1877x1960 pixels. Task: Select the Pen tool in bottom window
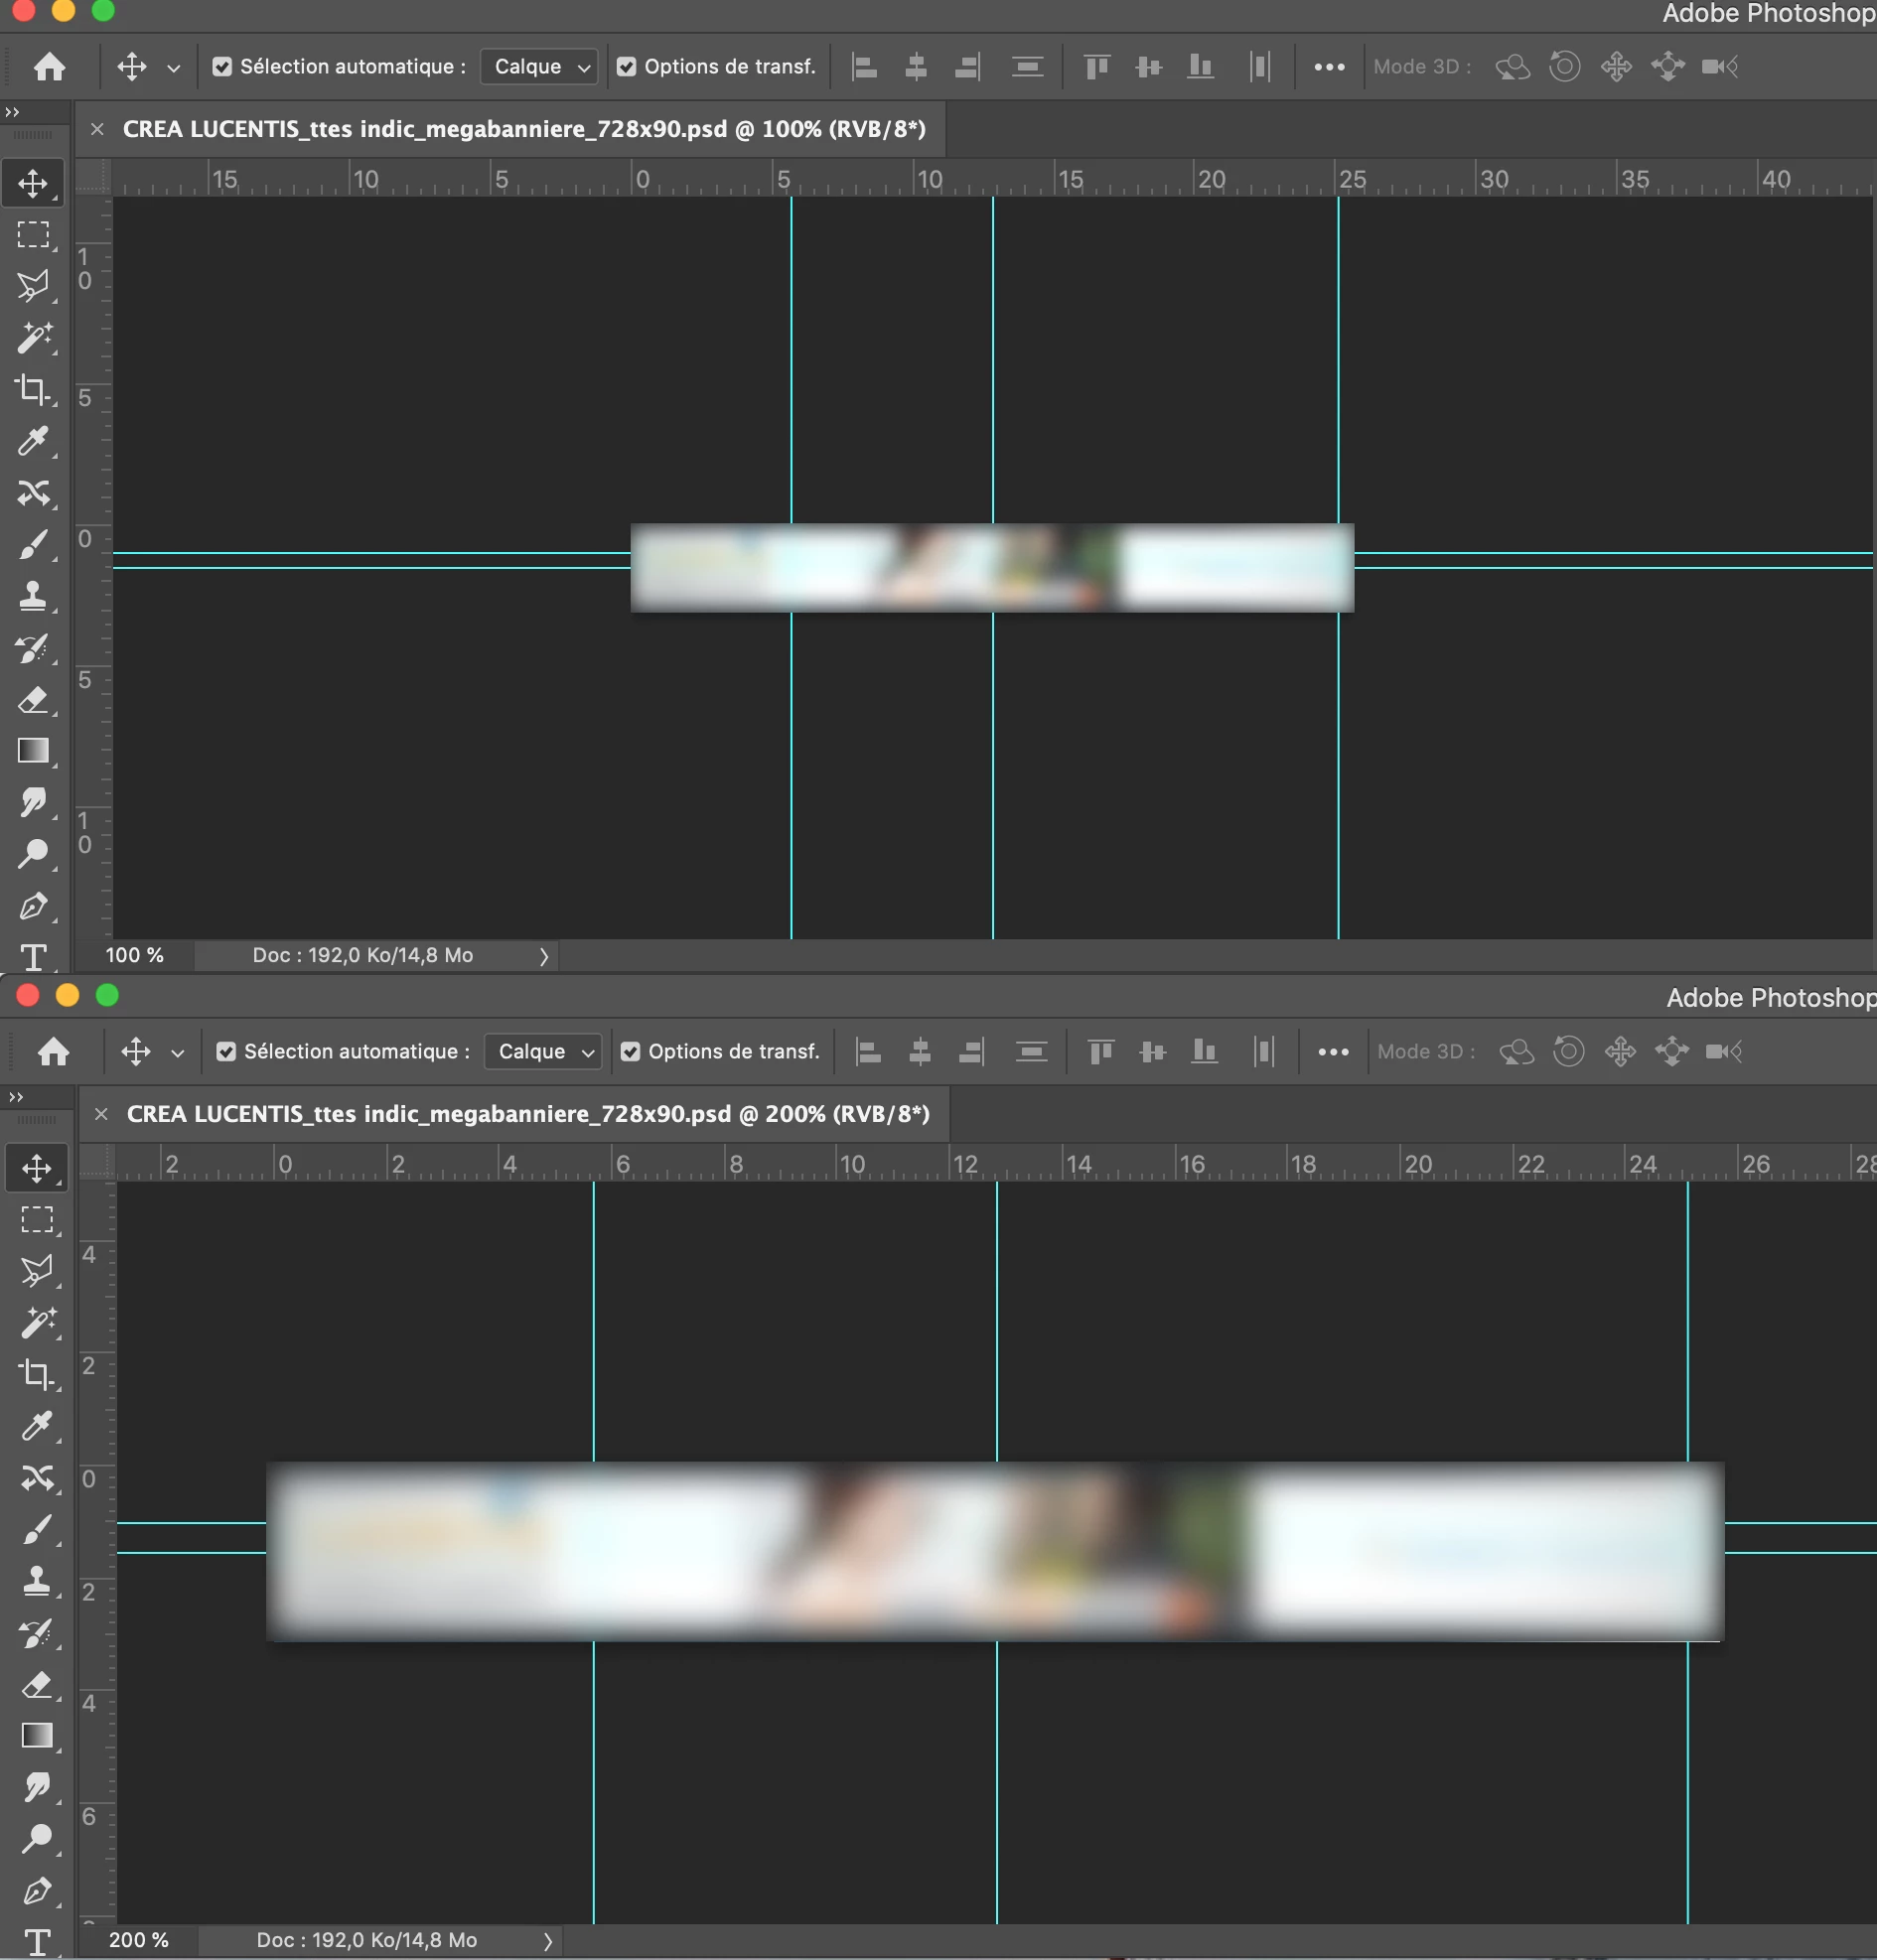click(x=37, y=1891)
